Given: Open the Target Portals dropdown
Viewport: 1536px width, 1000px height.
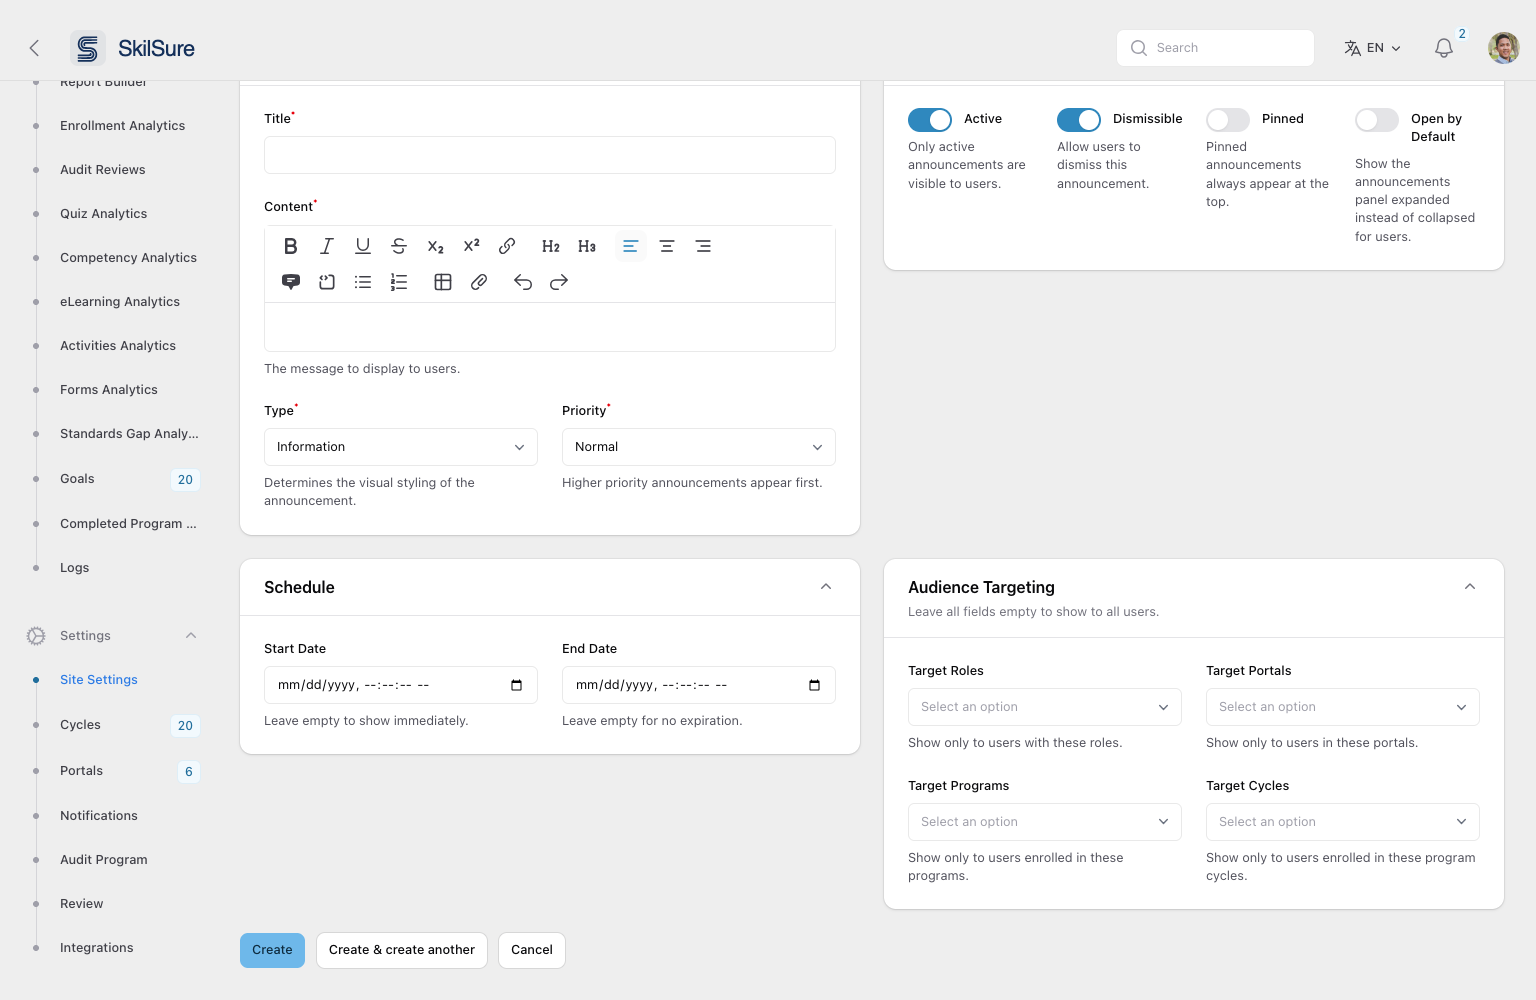Looking at the screenshot, I should pyautogui.click(x=1343, y=707).
